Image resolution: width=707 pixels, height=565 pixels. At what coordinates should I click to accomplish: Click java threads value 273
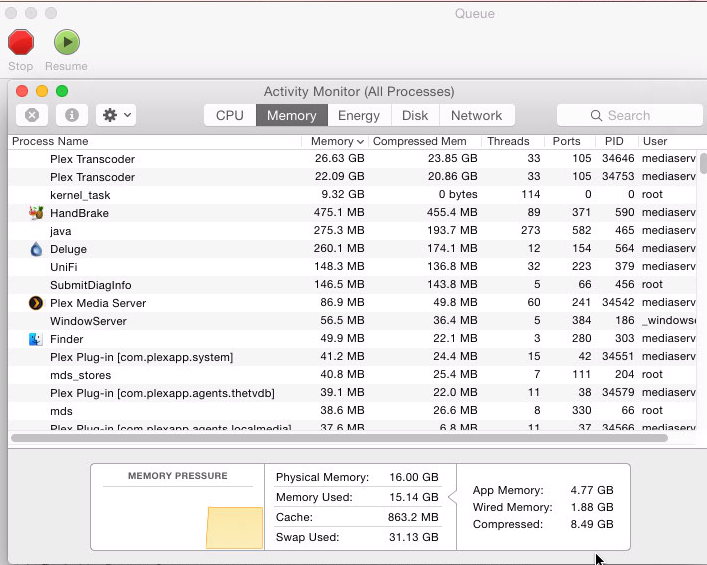coord(531,230)
